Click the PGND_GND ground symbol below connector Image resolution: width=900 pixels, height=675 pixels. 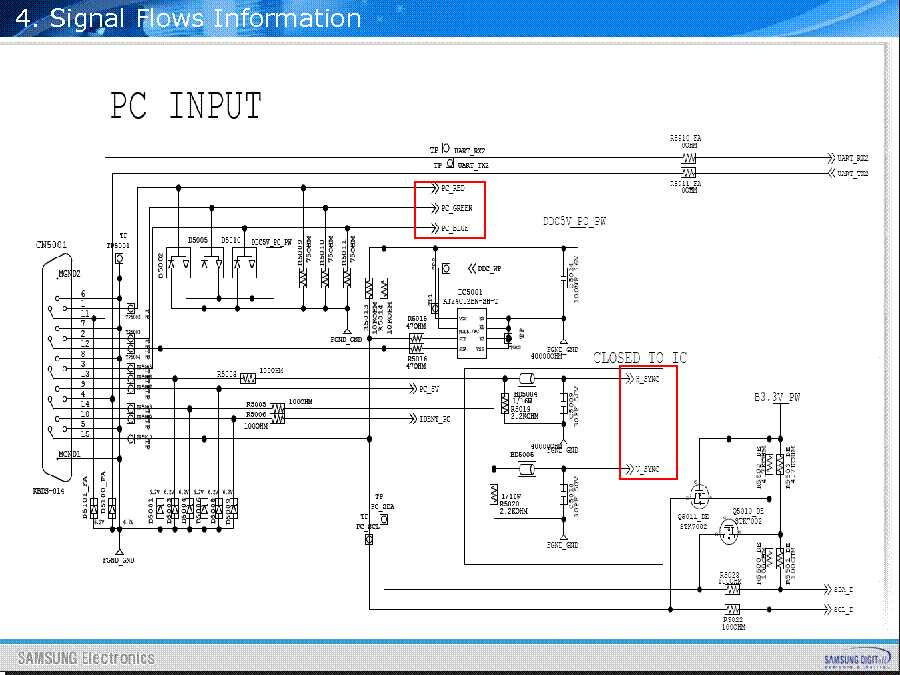click(119, 552)
